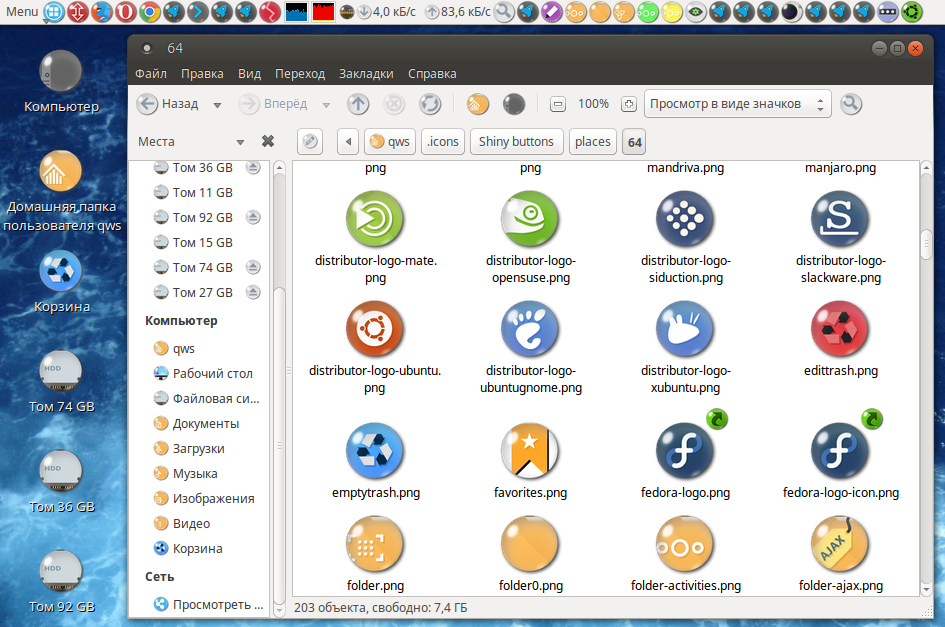Open the Справка menu
The image size is (945, 627).
tap(432, 74)
